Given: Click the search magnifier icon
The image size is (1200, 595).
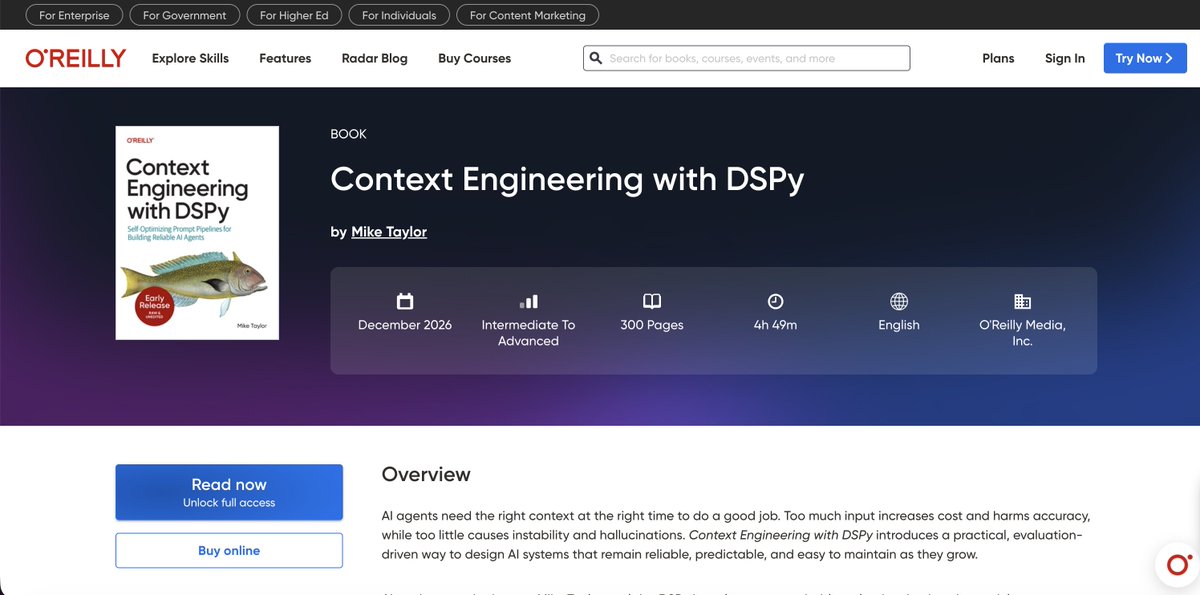Looking at the screenshot, I should [x=595, y=58].
